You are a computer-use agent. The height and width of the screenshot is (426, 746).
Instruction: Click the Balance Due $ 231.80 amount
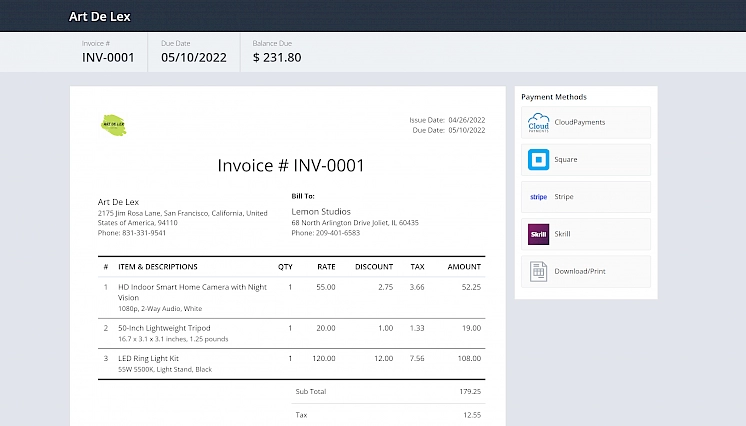276,57
